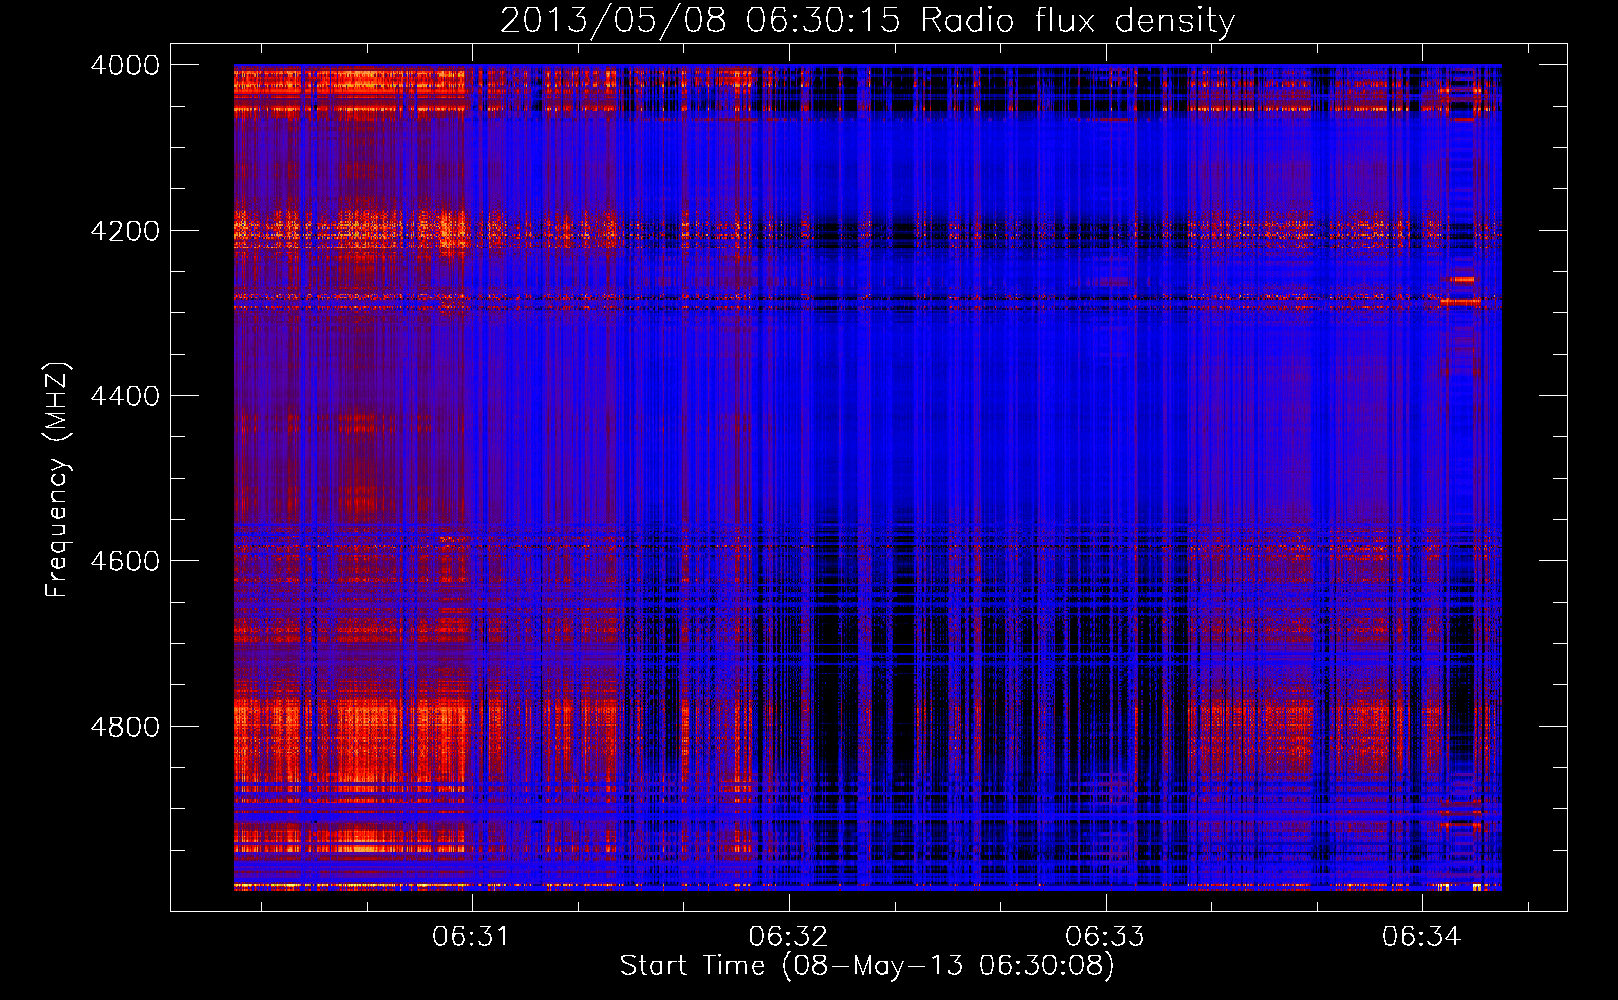Click the plot title '2013/05/08 06:30:15 Radio flux density'

click(867, 20)
